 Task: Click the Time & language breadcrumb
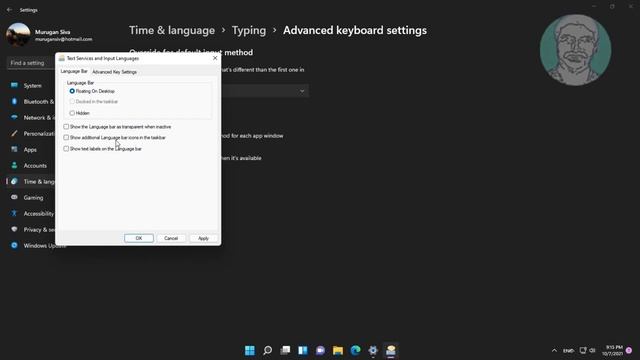coord(172,30)
